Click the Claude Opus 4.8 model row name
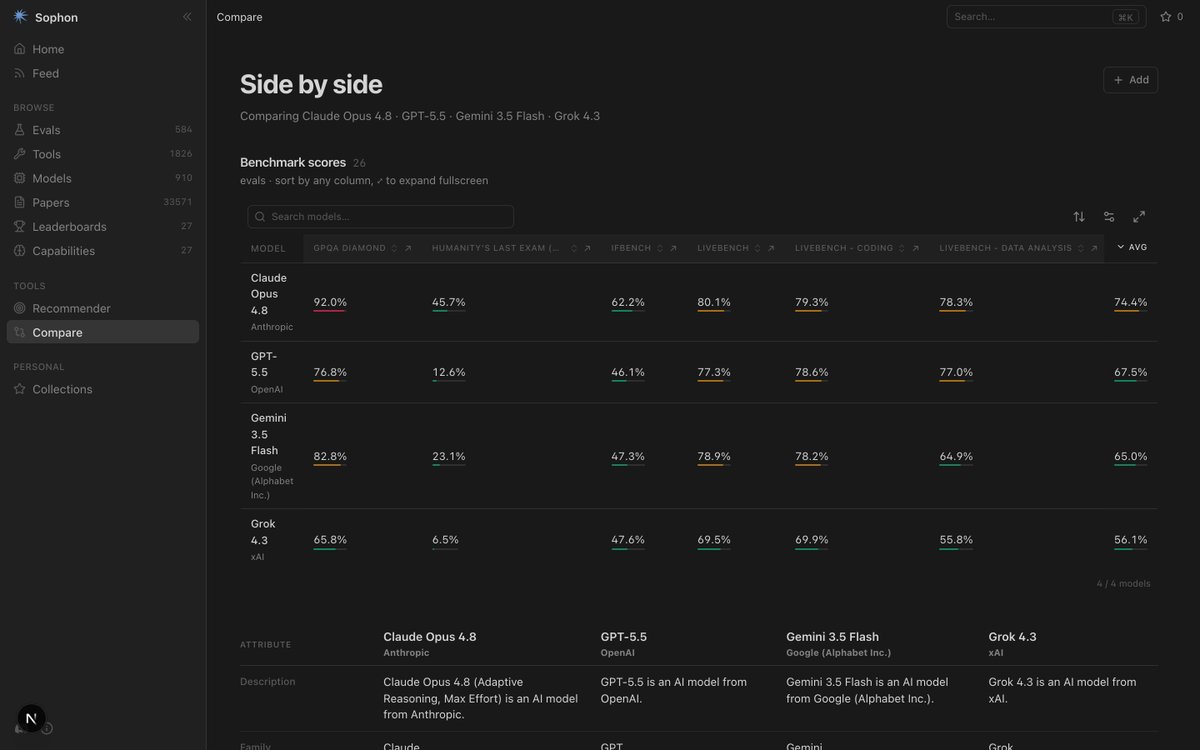This screenshot has height=750, width=1200. (x=269, y=294)
